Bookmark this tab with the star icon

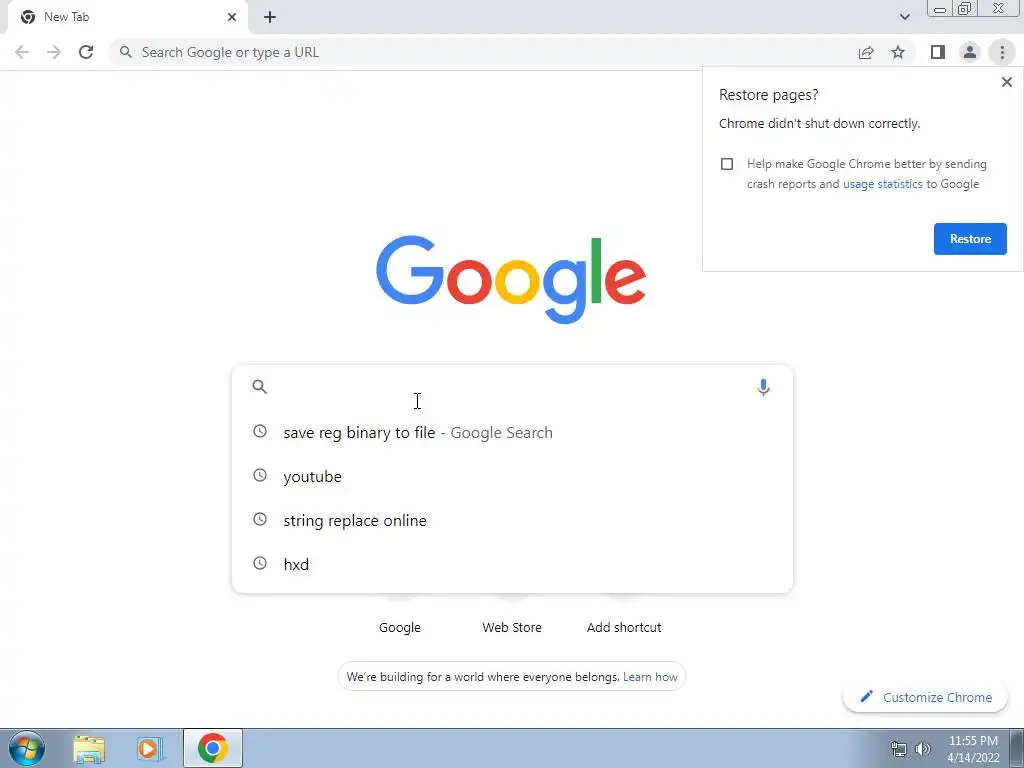(898, 52)
